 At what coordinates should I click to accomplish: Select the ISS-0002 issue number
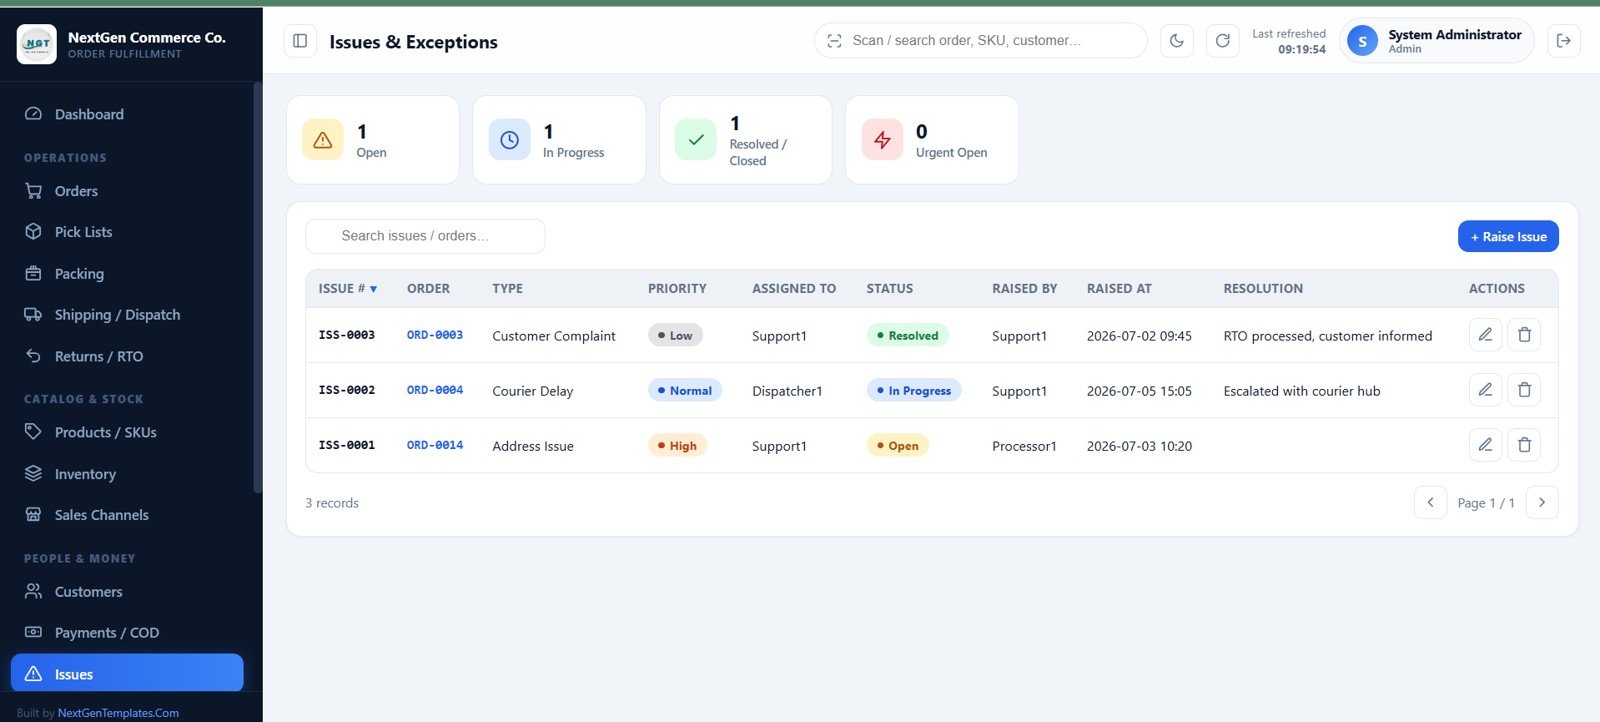347,390
